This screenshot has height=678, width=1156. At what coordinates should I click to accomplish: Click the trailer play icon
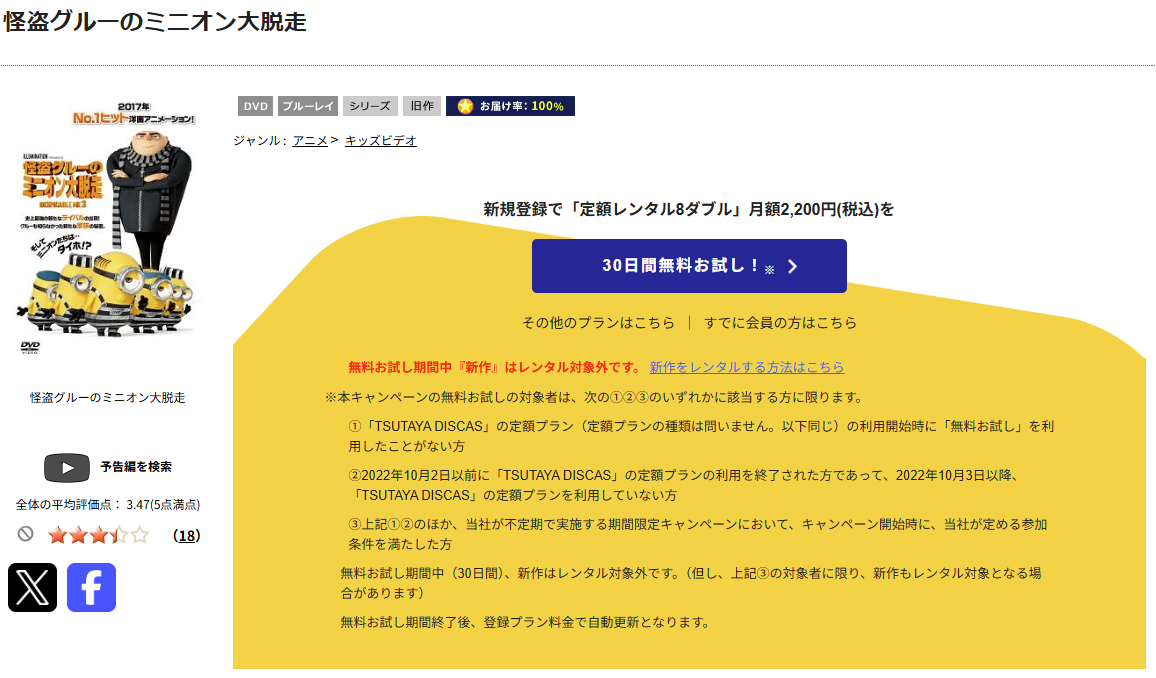coord(67,467)
